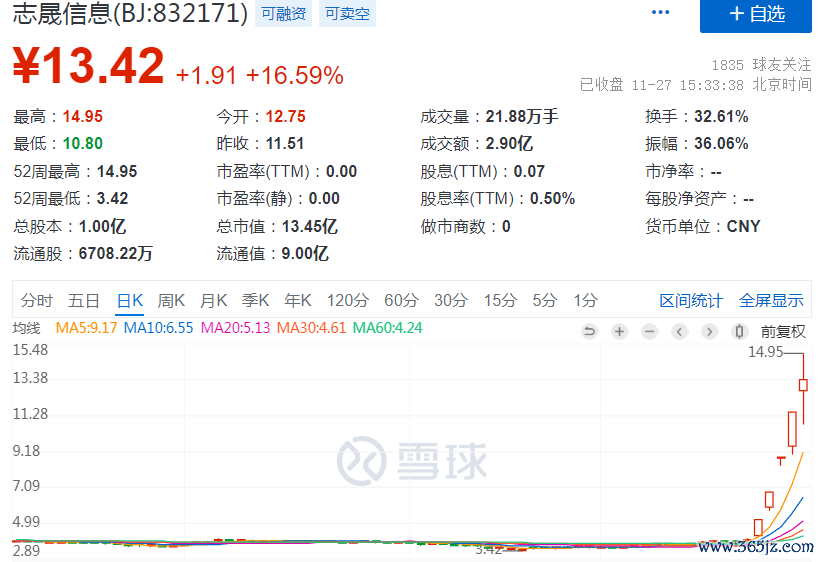Click the 14.95 high marker on chart
This screenshot has width=821, height=562.
765,352
